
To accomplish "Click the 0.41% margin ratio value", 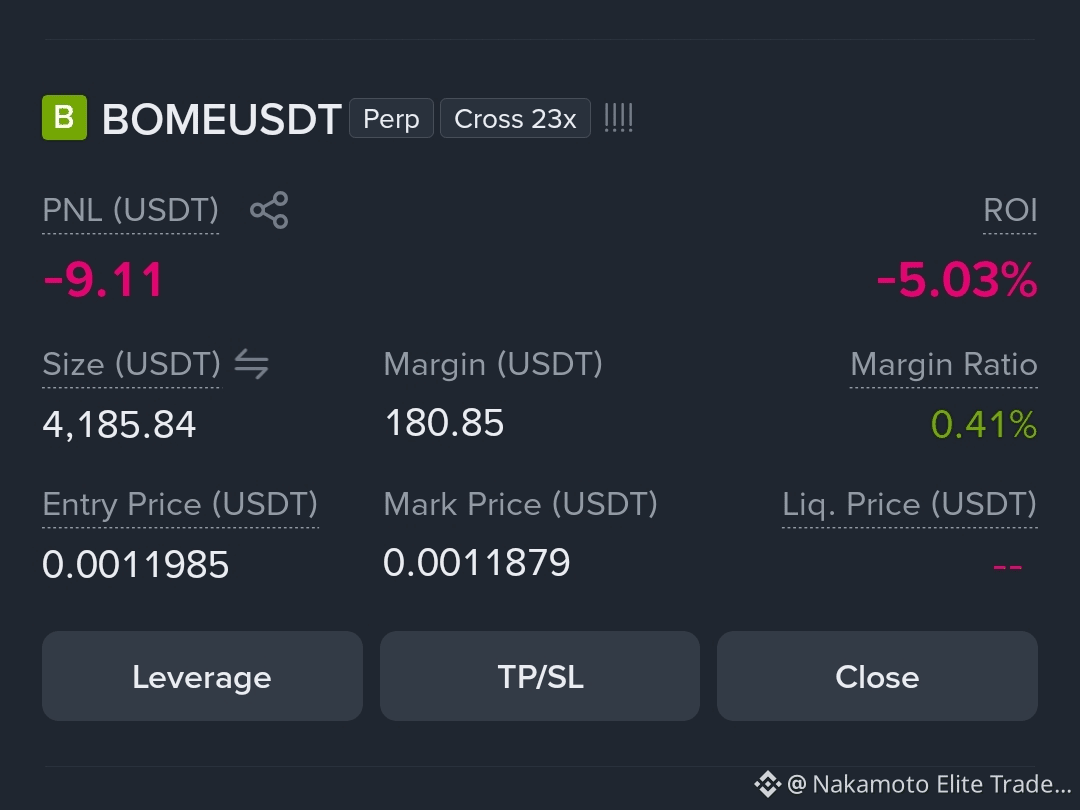I will [984, 424].
